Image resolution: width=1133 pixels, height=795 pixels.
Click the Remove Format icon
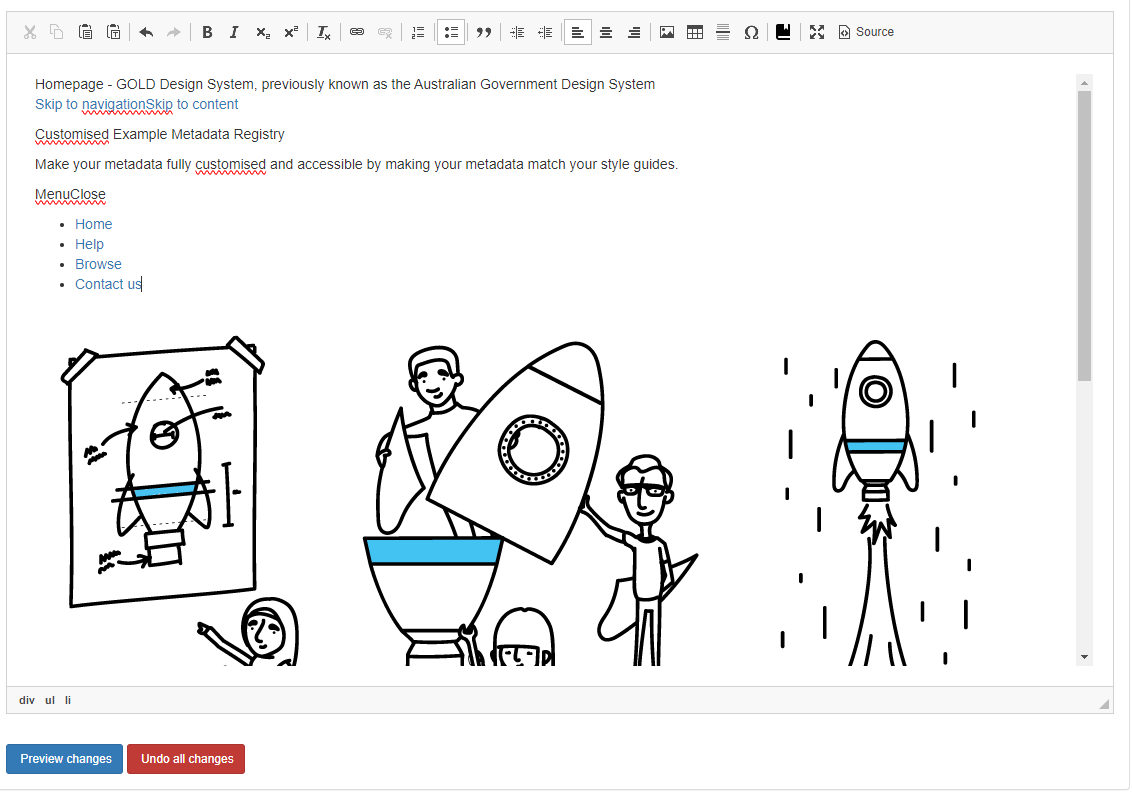(x=323, y=32)
